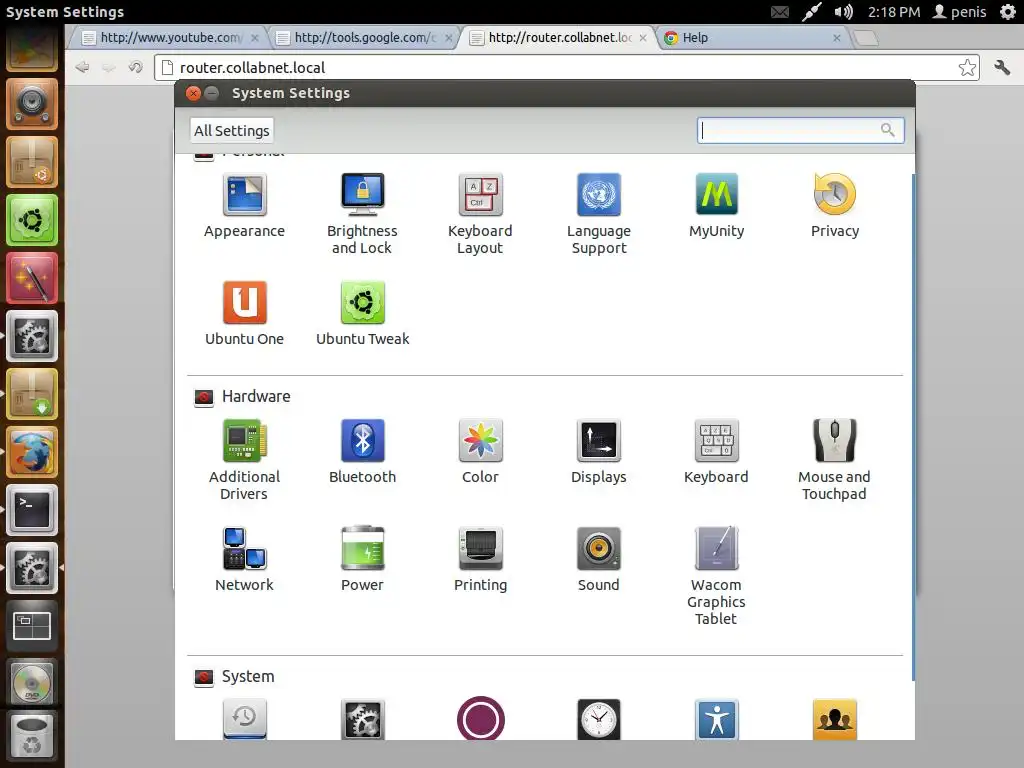The image size is (1024, 768).
Task: Open the workspace switcher in launcher
Action: click(32, 626)
